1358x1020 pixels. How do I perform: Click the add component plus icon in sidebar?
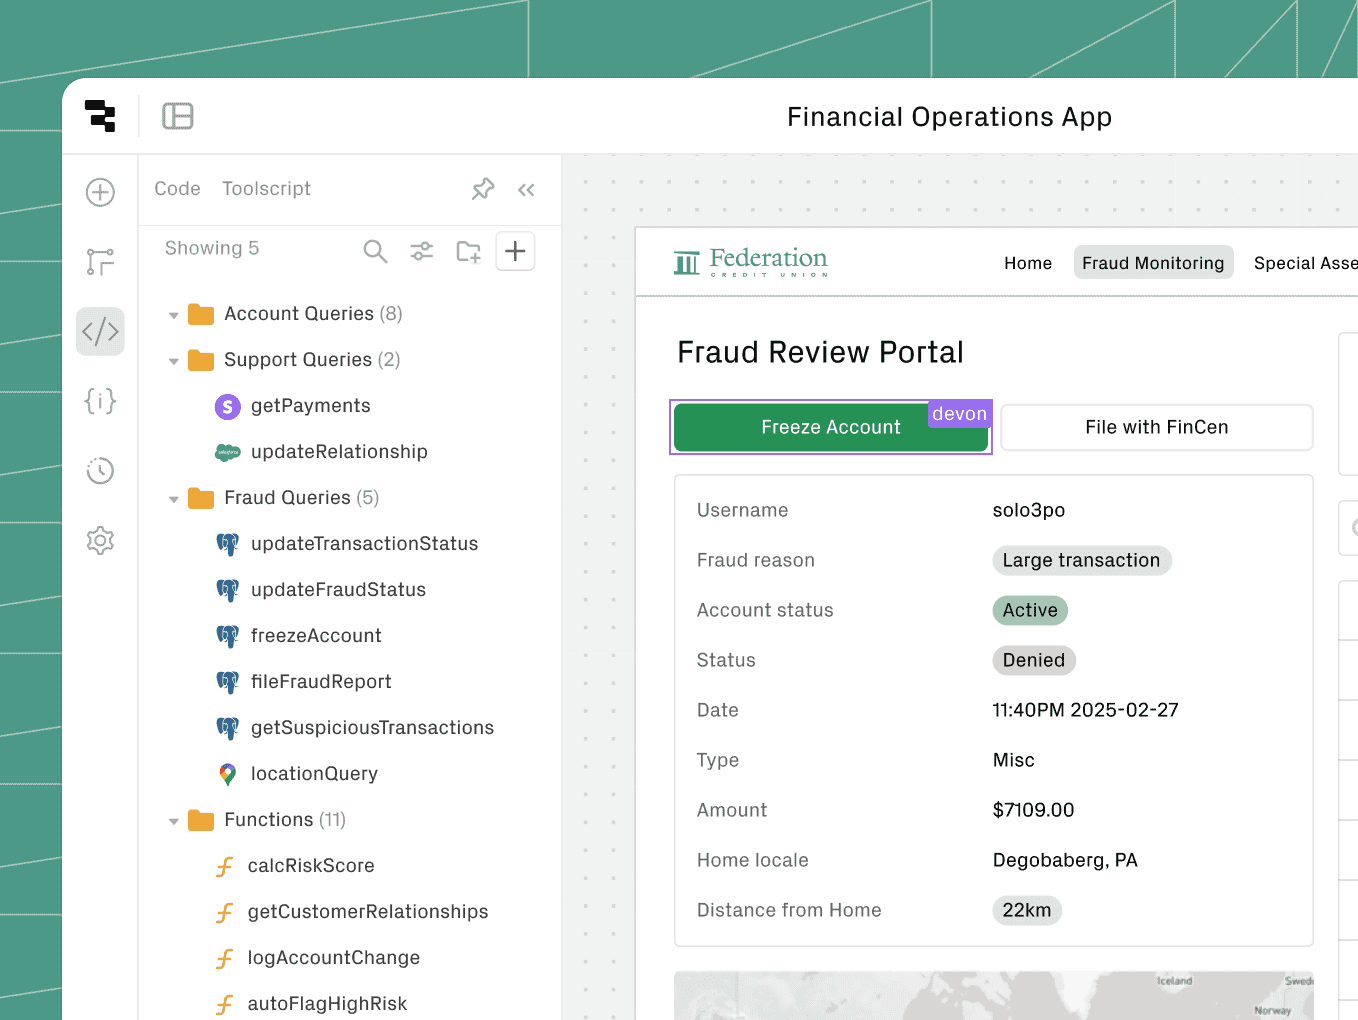[x=100, y=192]
